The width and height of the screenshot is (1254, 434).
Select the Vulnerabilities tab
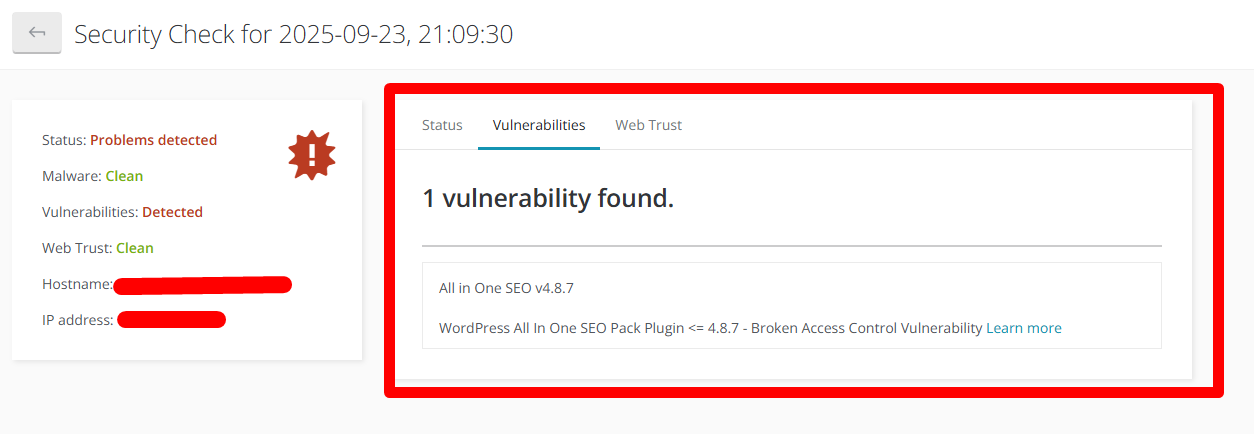point(539,125)
